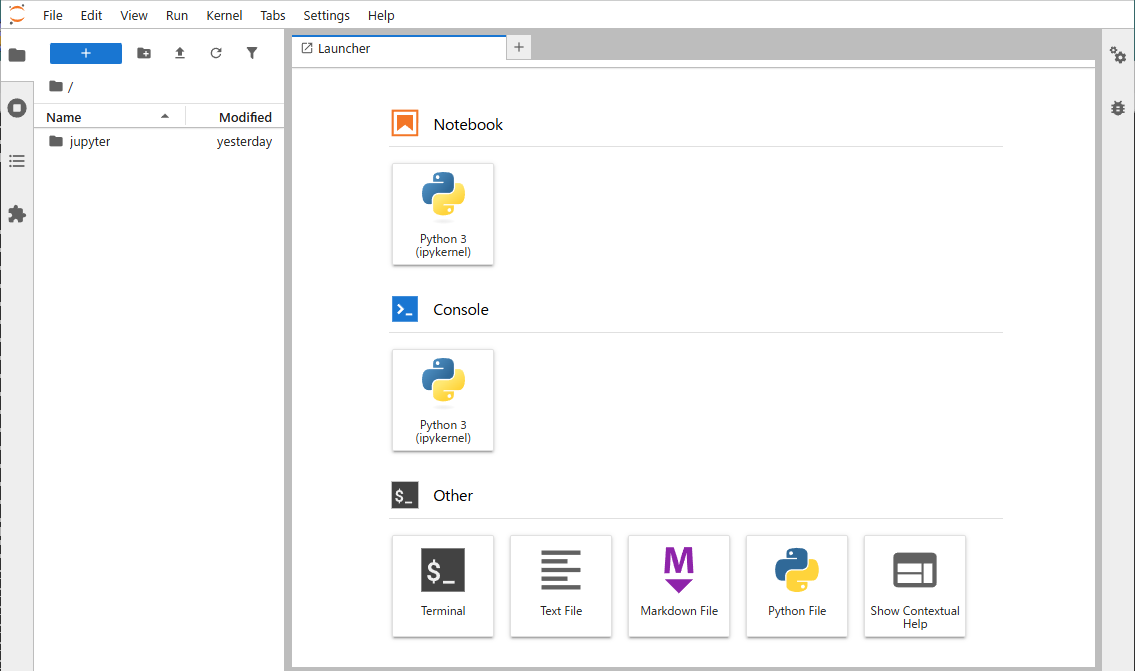Sort files by Name column header
The height and width of the screenshot is (671, 1135).
[x=109, y=117]
